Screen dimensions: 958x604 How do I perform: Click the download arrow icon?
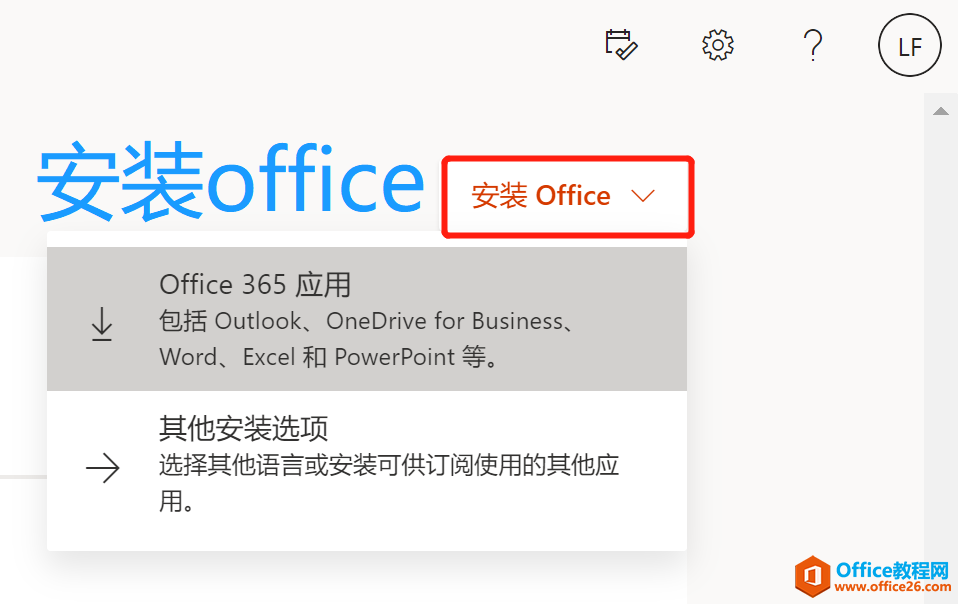[102, 325]
